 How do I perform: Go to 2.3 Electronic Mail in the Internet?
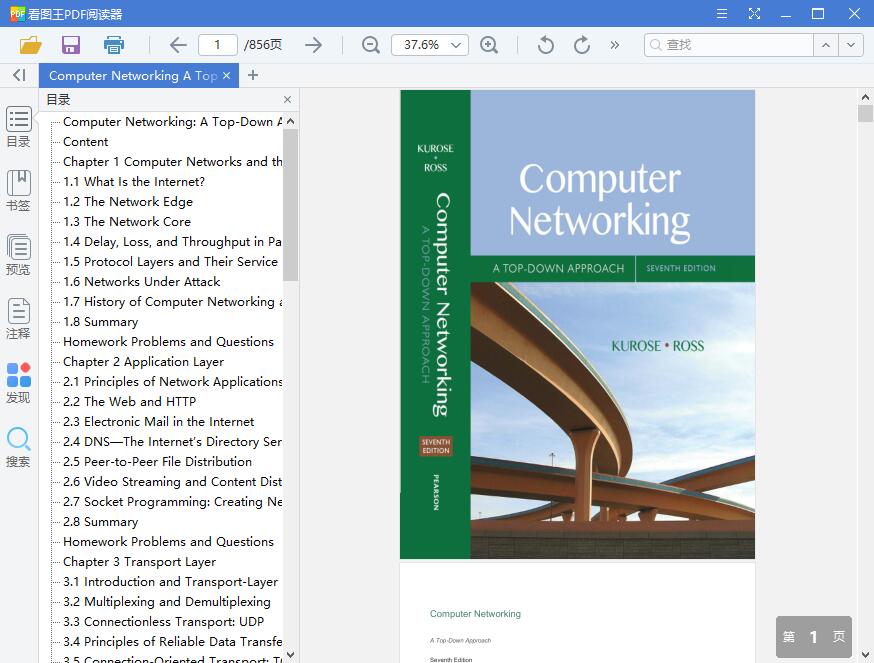click(158, 422)
